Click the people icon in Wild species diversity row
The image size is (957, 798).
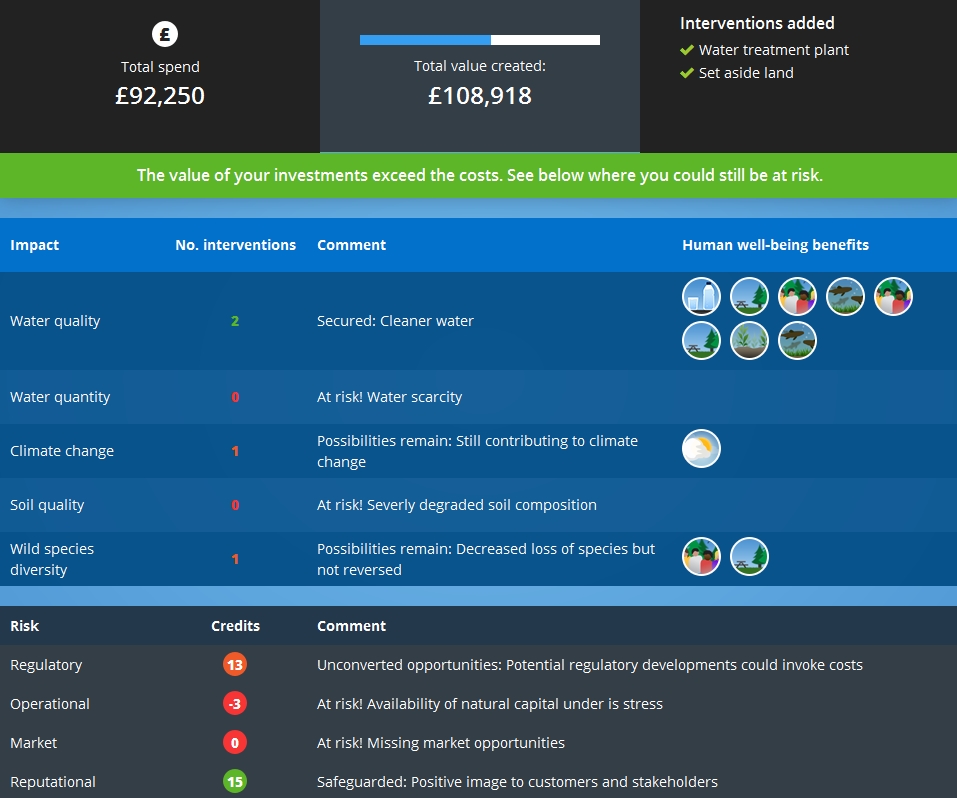click(701, 556)
